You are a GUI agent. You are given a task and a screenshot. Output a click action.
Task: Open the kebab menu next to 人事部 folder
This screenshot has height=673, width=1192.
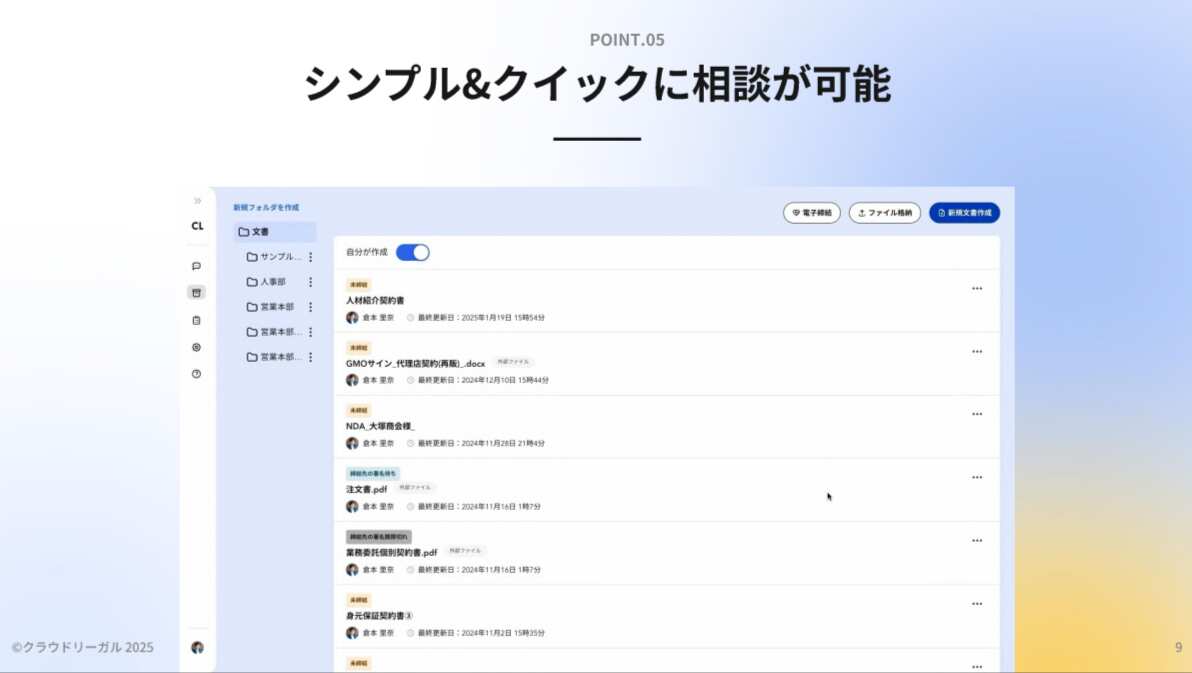coord(310,282)
